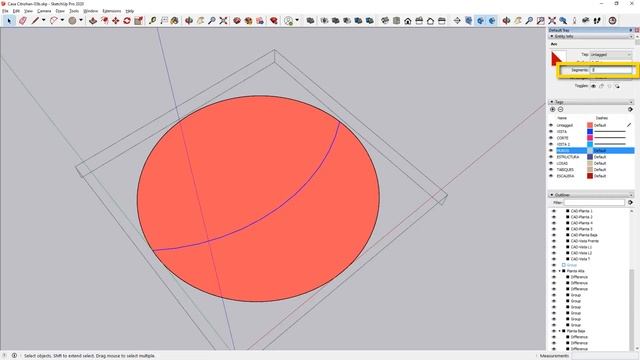Click ESCALERA tag dark red swatch
The height and width of the screenshot is (360, 640).
590,176
